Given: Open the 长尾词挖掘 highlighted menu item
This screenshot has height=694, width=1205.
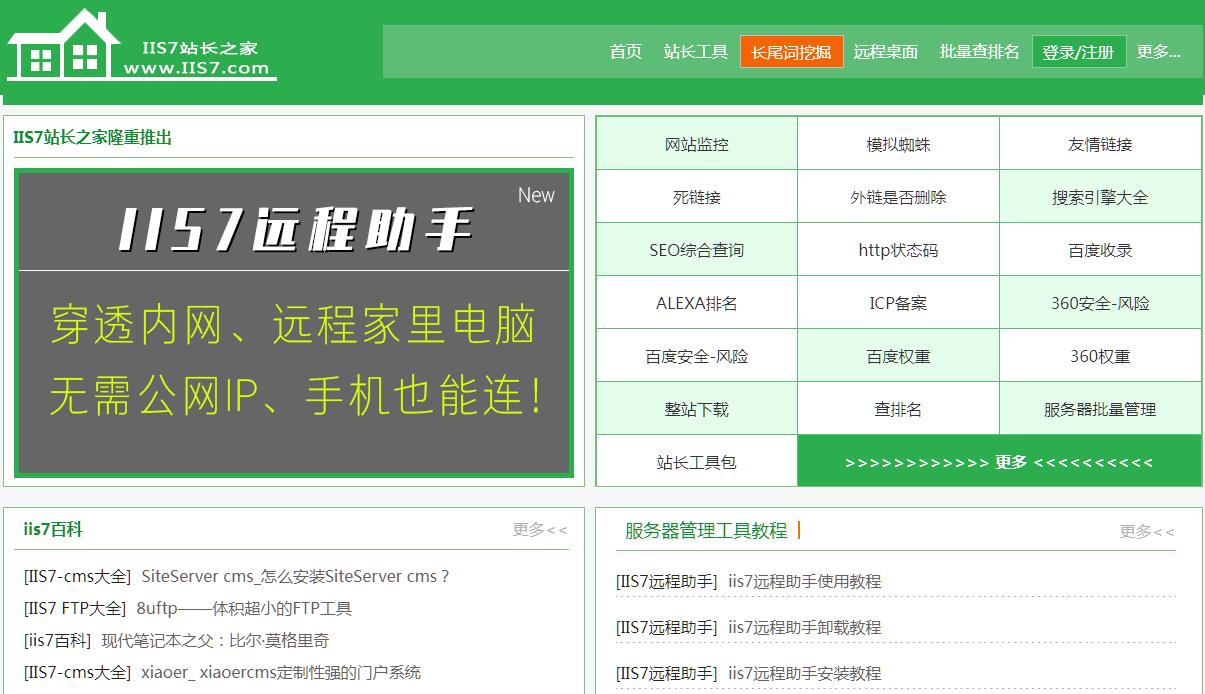Looking at the screenshot, I should click(791, 51).
